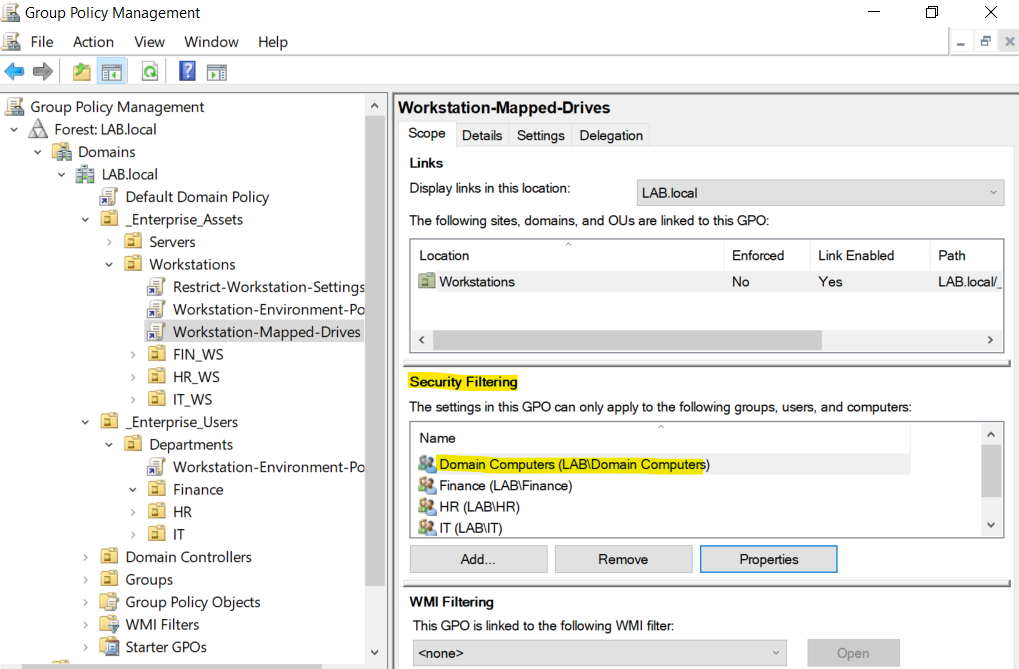The image size is (1019, 669).
Task: Click the Properties button
Action: [768, 559]
